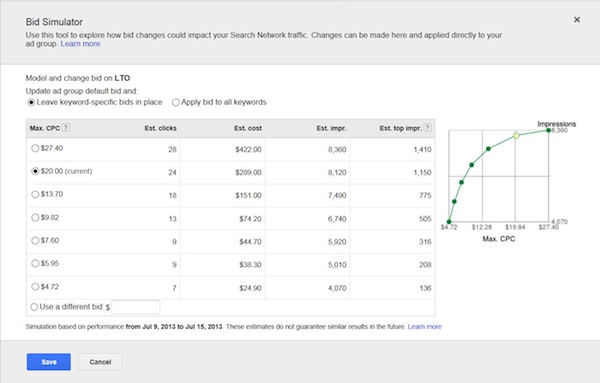This screenshot has height=383, width=600.
Task: Click the $4.72 point on impressions chart
Action: [x=449, y=222]
